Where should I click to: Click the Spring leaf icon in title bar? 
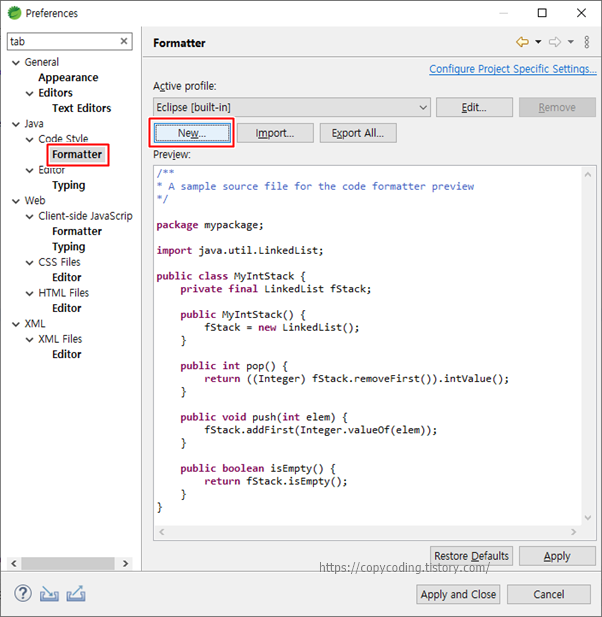coord(14,13)
